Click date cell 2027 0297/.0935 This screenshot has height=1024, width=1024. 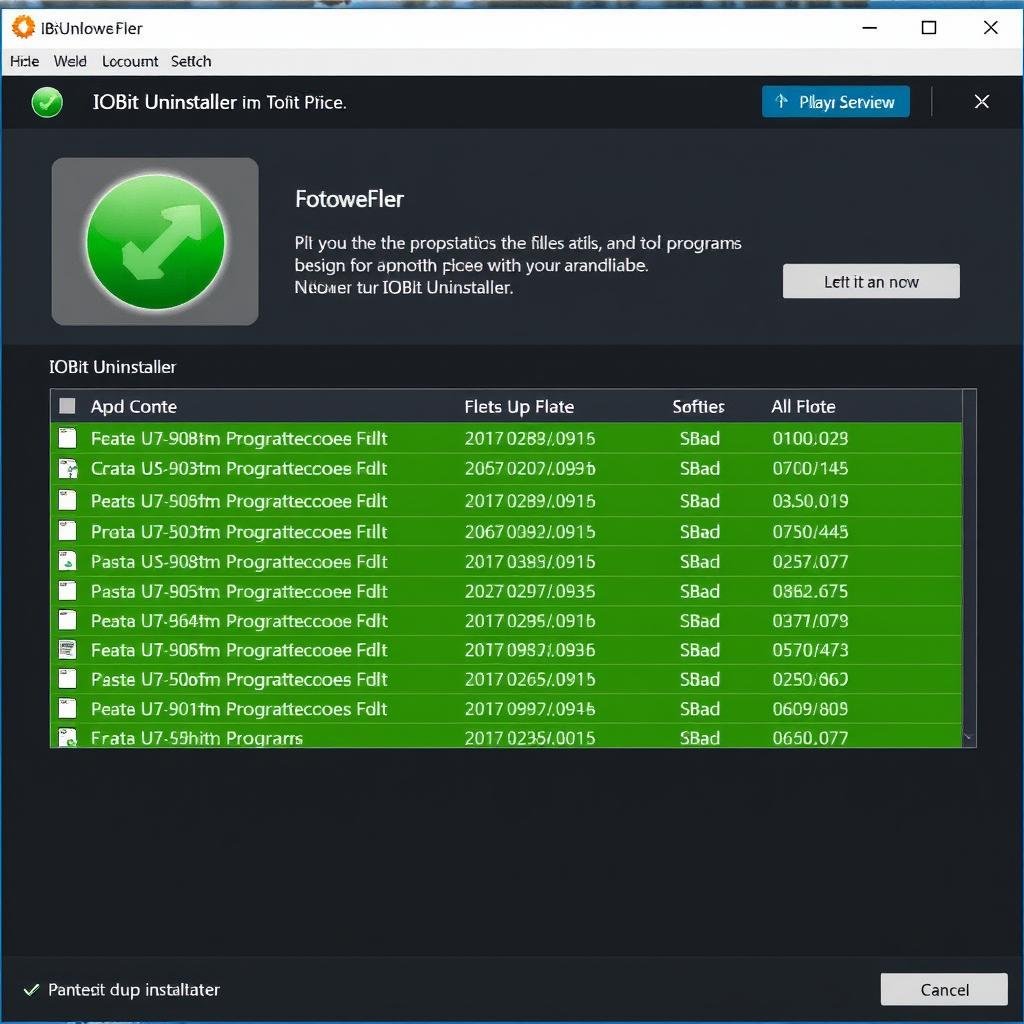pyautogui.click(x=530, y=592)
